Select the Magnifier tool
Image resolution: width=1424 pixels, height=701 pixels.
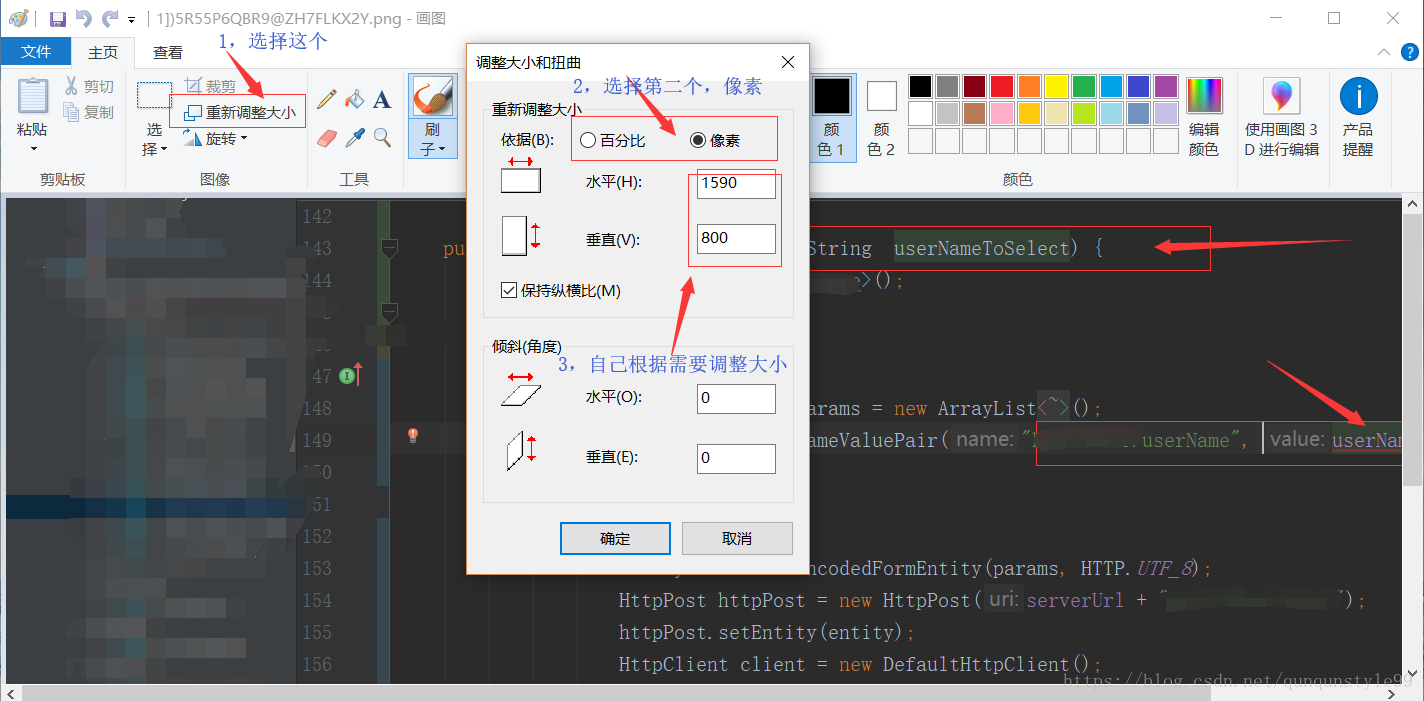coord(382,137)
